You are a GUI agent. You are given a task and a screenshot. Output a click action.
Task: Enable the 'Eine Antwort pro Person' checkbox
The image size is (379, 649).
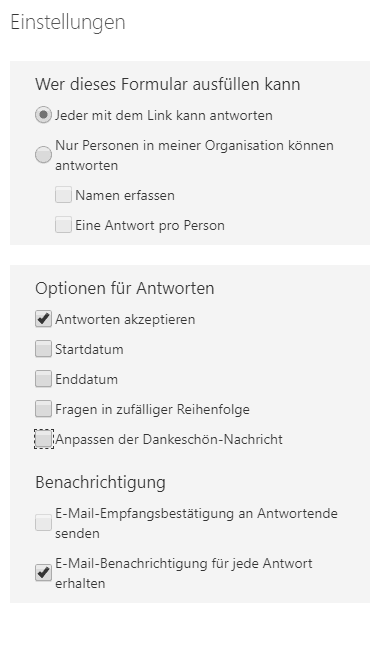[63, 225]
